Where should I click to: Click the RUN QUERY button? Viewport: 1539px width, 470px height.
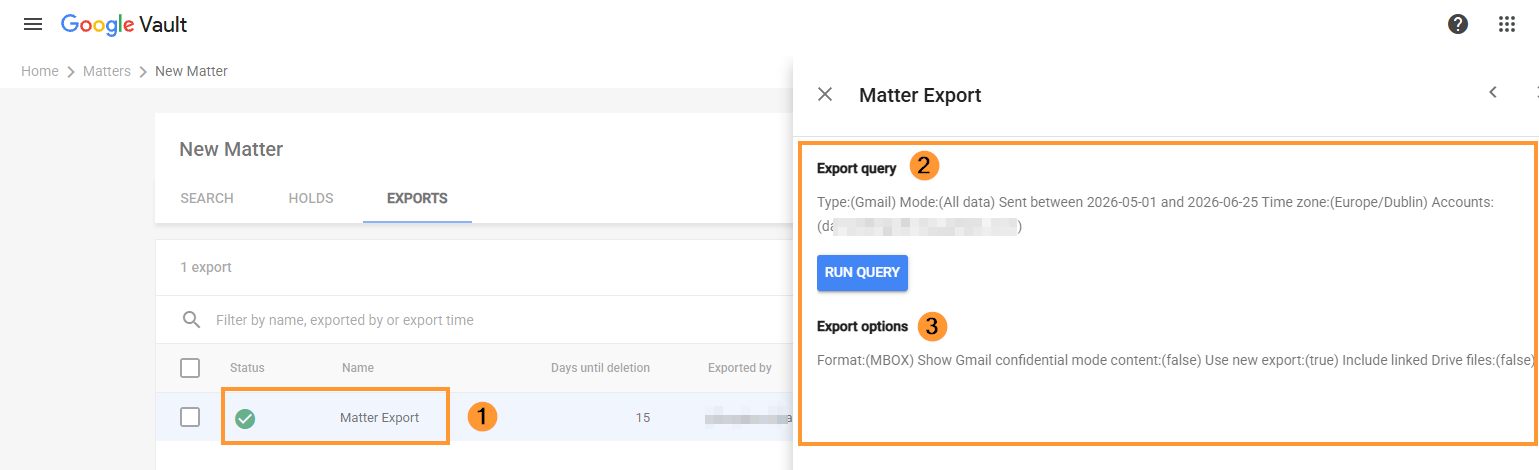(x=862, y=272)
